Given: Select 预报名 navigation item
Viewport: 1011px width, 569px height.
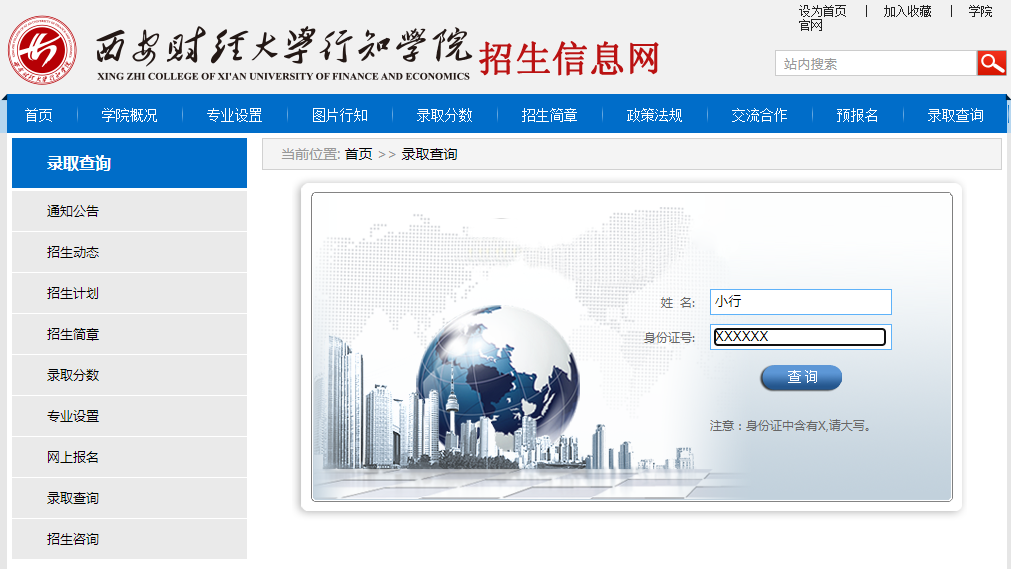Looking at the screenshot, I should (x=857, y=115).
